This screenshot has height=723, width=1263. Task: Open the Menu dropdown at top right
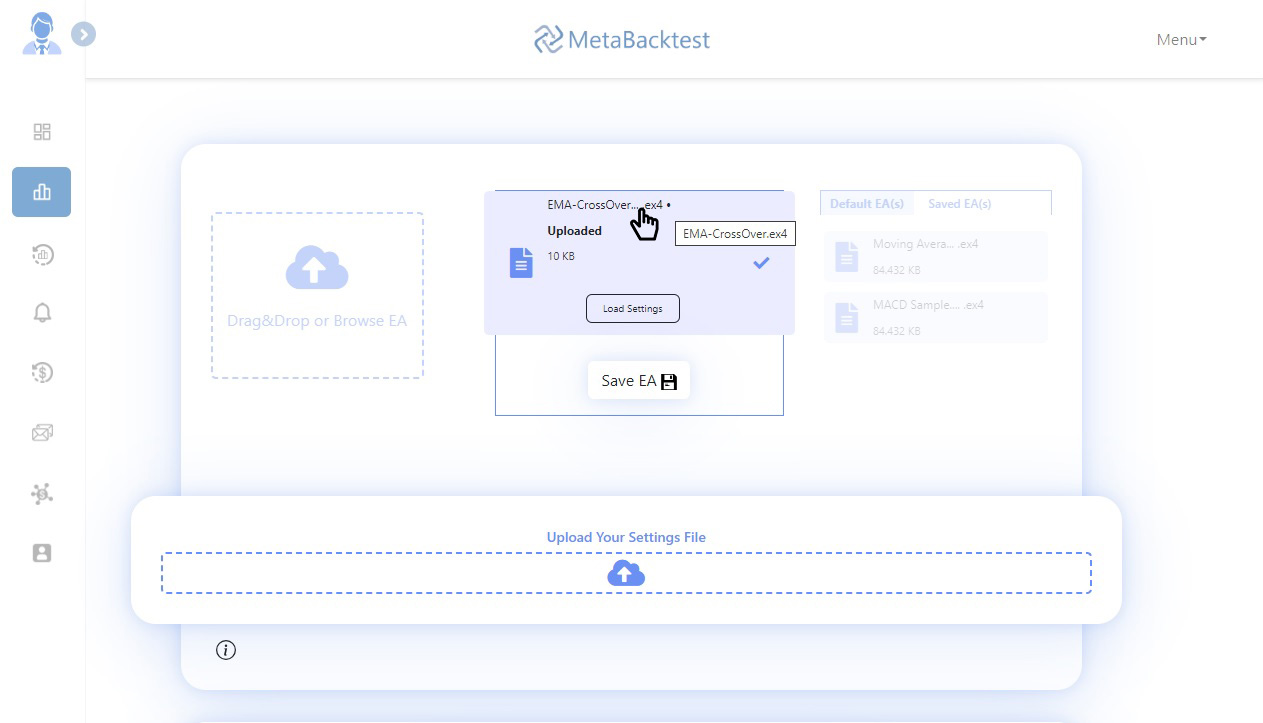[x=1181, y=40]
